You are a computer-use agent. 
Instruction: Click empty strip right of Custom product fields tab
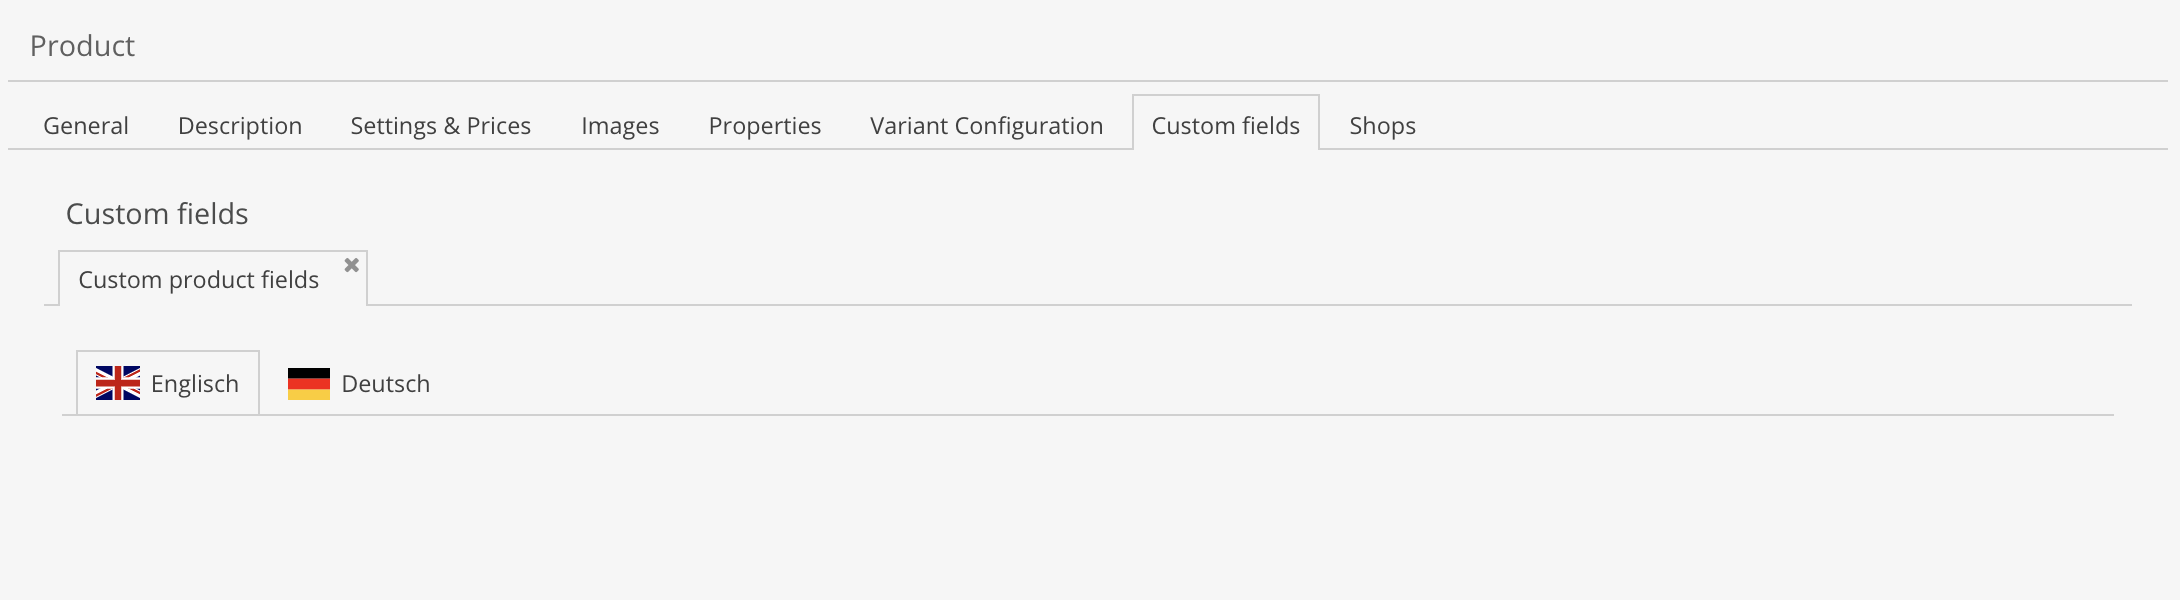coord(1200,278)
